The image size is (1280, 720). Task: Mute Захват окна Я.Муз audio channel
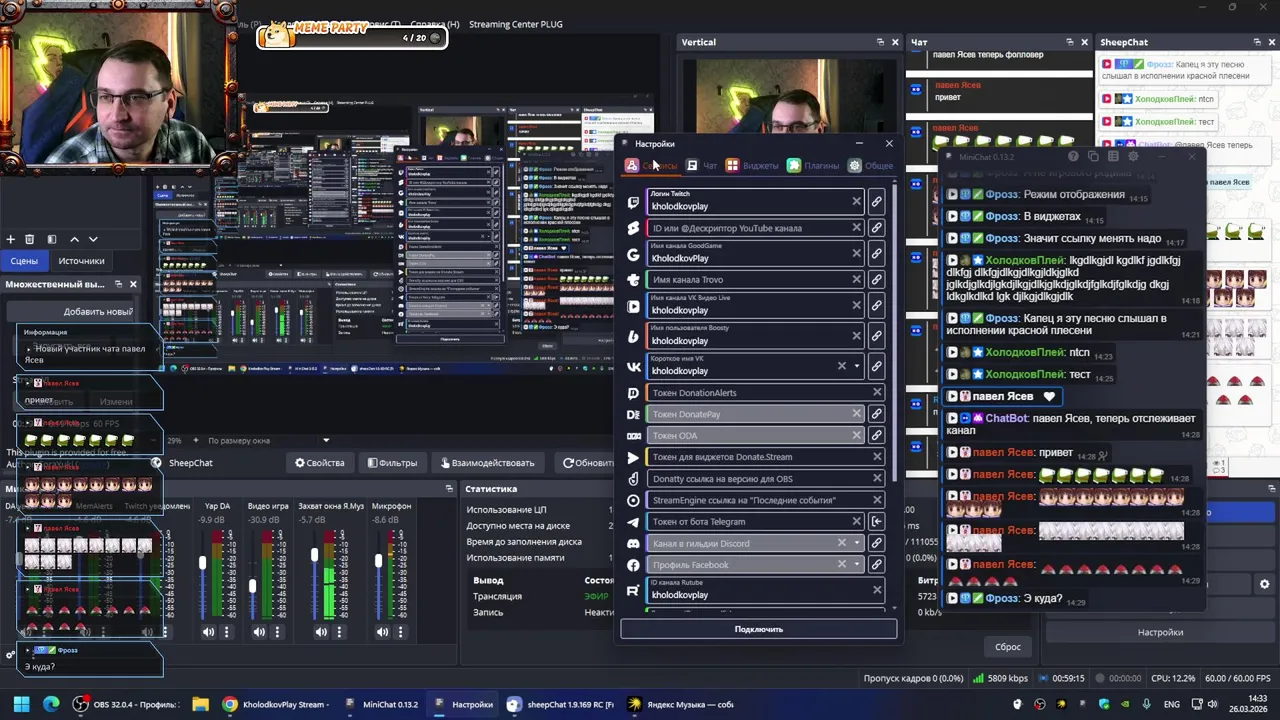click(x=321, y=632)
